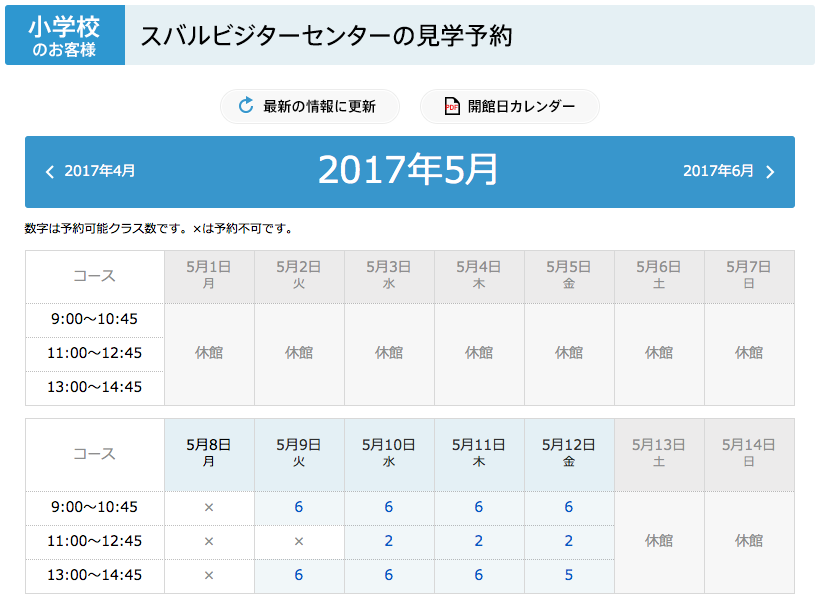
Task: Click × for 5月8日 9:00〜10:45
Action: 209,508
